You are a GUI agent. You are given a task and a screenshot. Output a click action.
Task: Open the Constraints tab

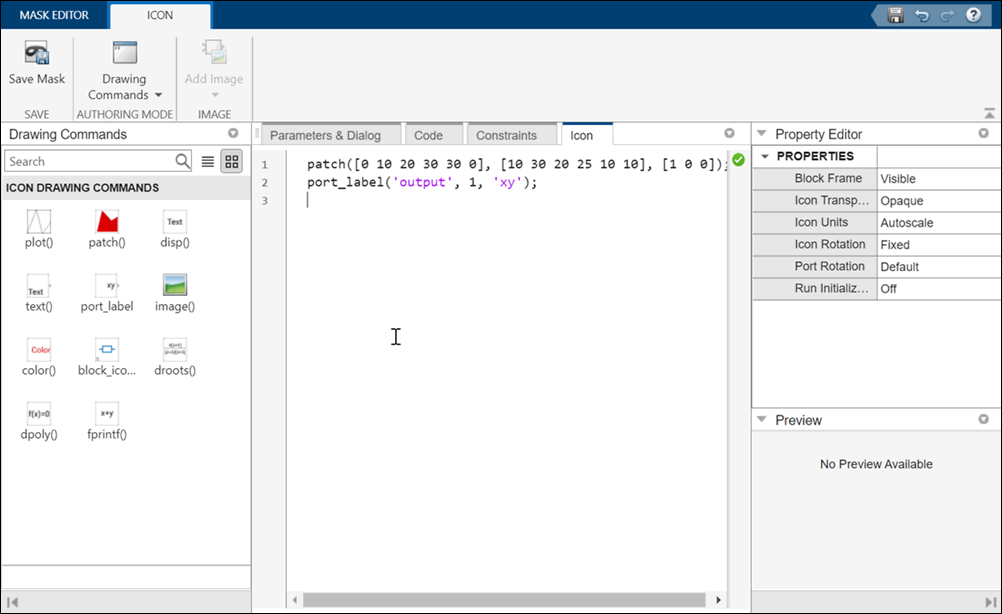[506, 135]
